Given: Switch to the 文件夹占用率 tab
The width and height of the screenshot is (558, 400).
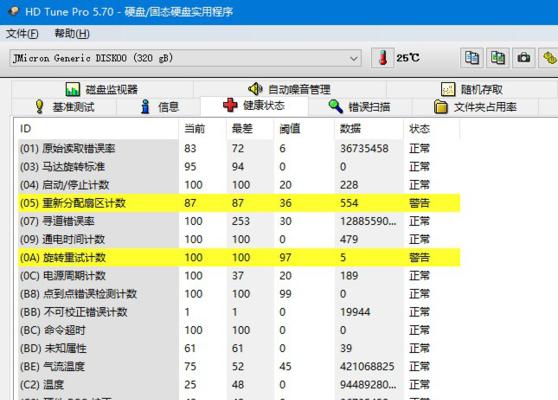Looking at the screenshot, I should point(475,106).
